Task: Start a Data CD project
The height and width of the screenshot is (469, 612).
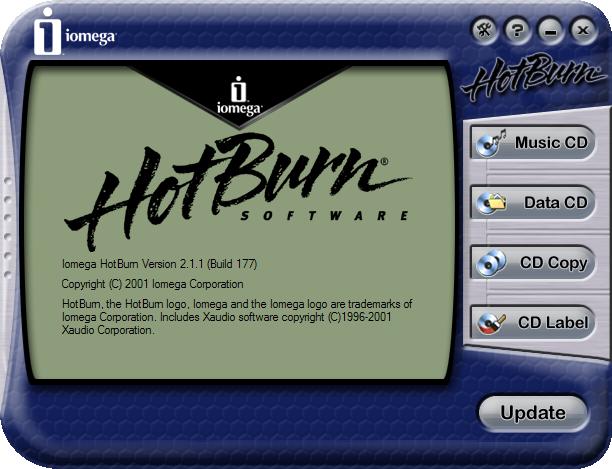Action: (x=533, y=202)
